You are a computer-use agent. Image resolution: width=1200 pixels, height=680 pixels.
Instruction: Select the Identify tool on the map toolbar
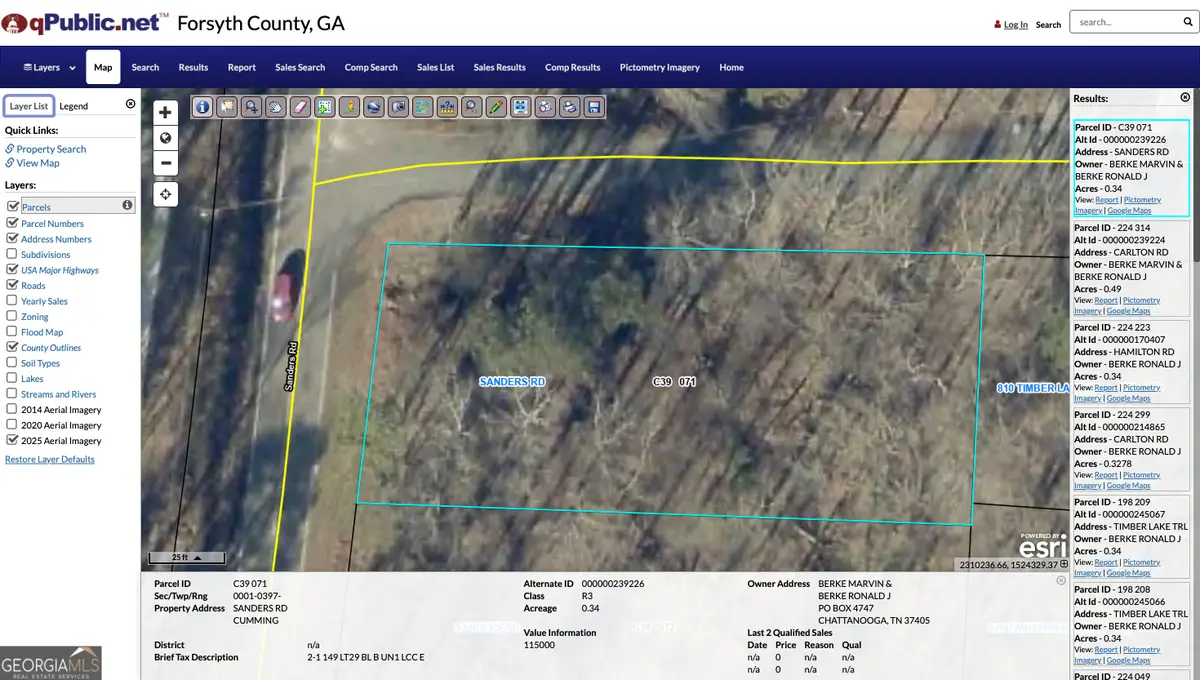click(202, 106)
